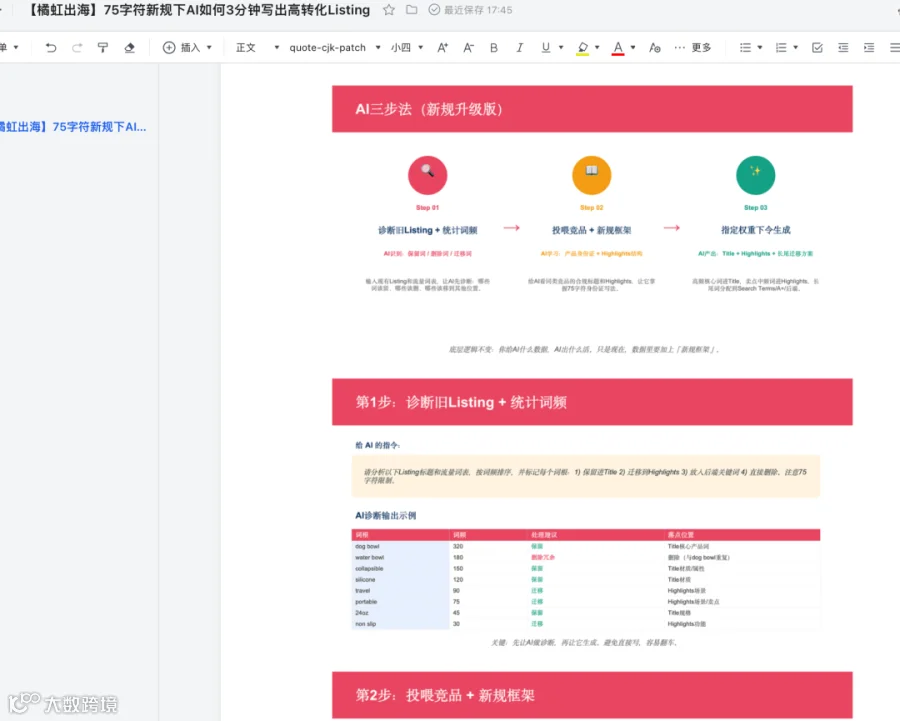Viewport: 900px width, 721px height.
Task: Open the 小四 font size dropdown
Action: click(x=407, y=48)
